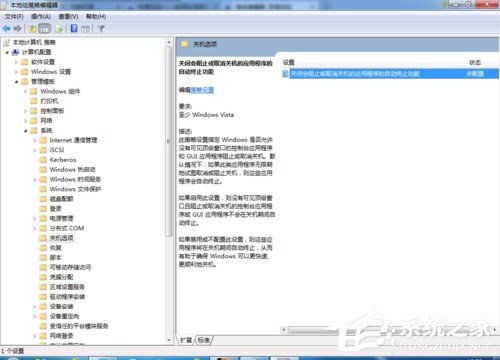This screenshot has height=360, width=500.
Task: Select the 设备重定向 folder
Action: click(x=64, y=316)
